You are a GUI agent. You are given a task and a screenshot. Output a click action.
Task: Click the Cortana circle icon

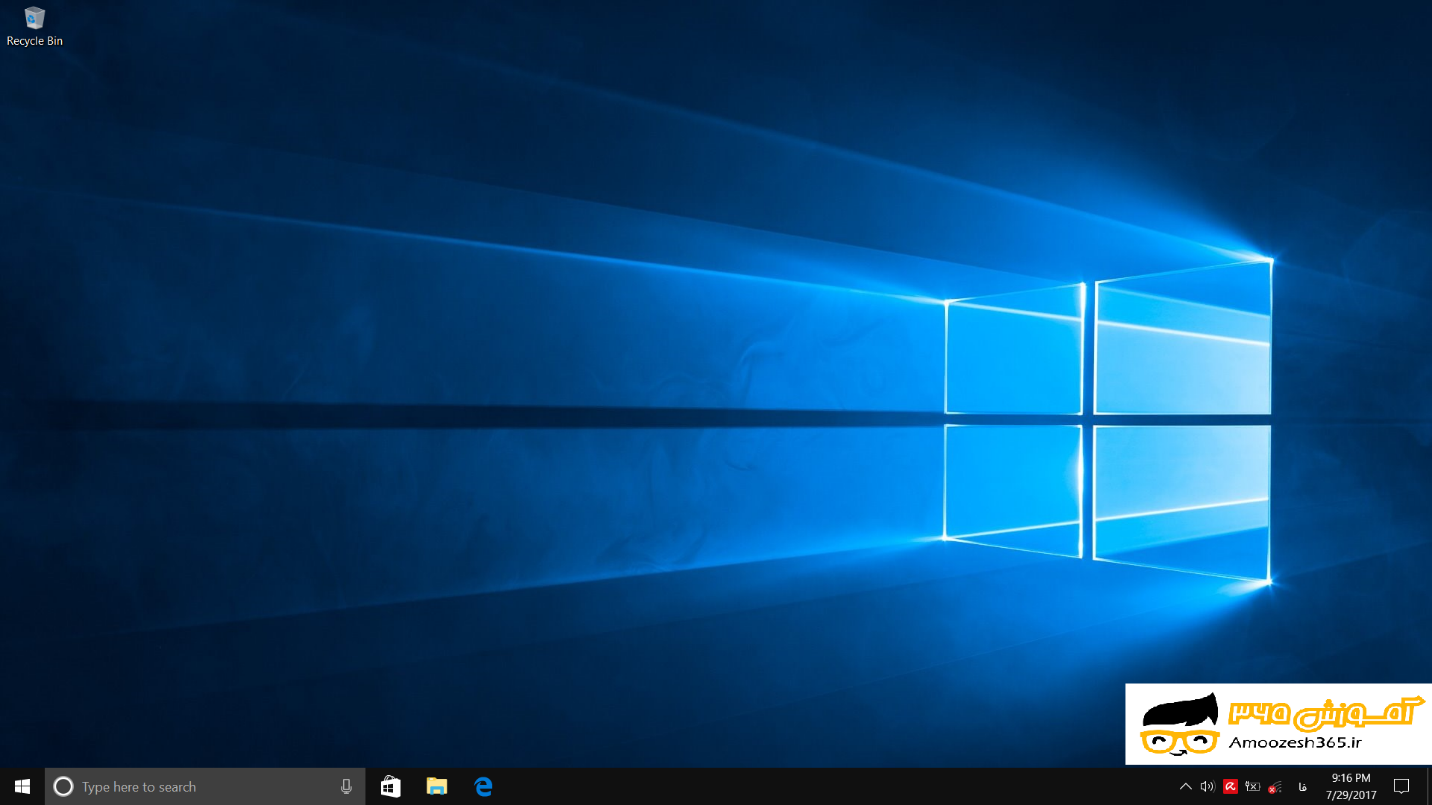[x=63, y=787]
